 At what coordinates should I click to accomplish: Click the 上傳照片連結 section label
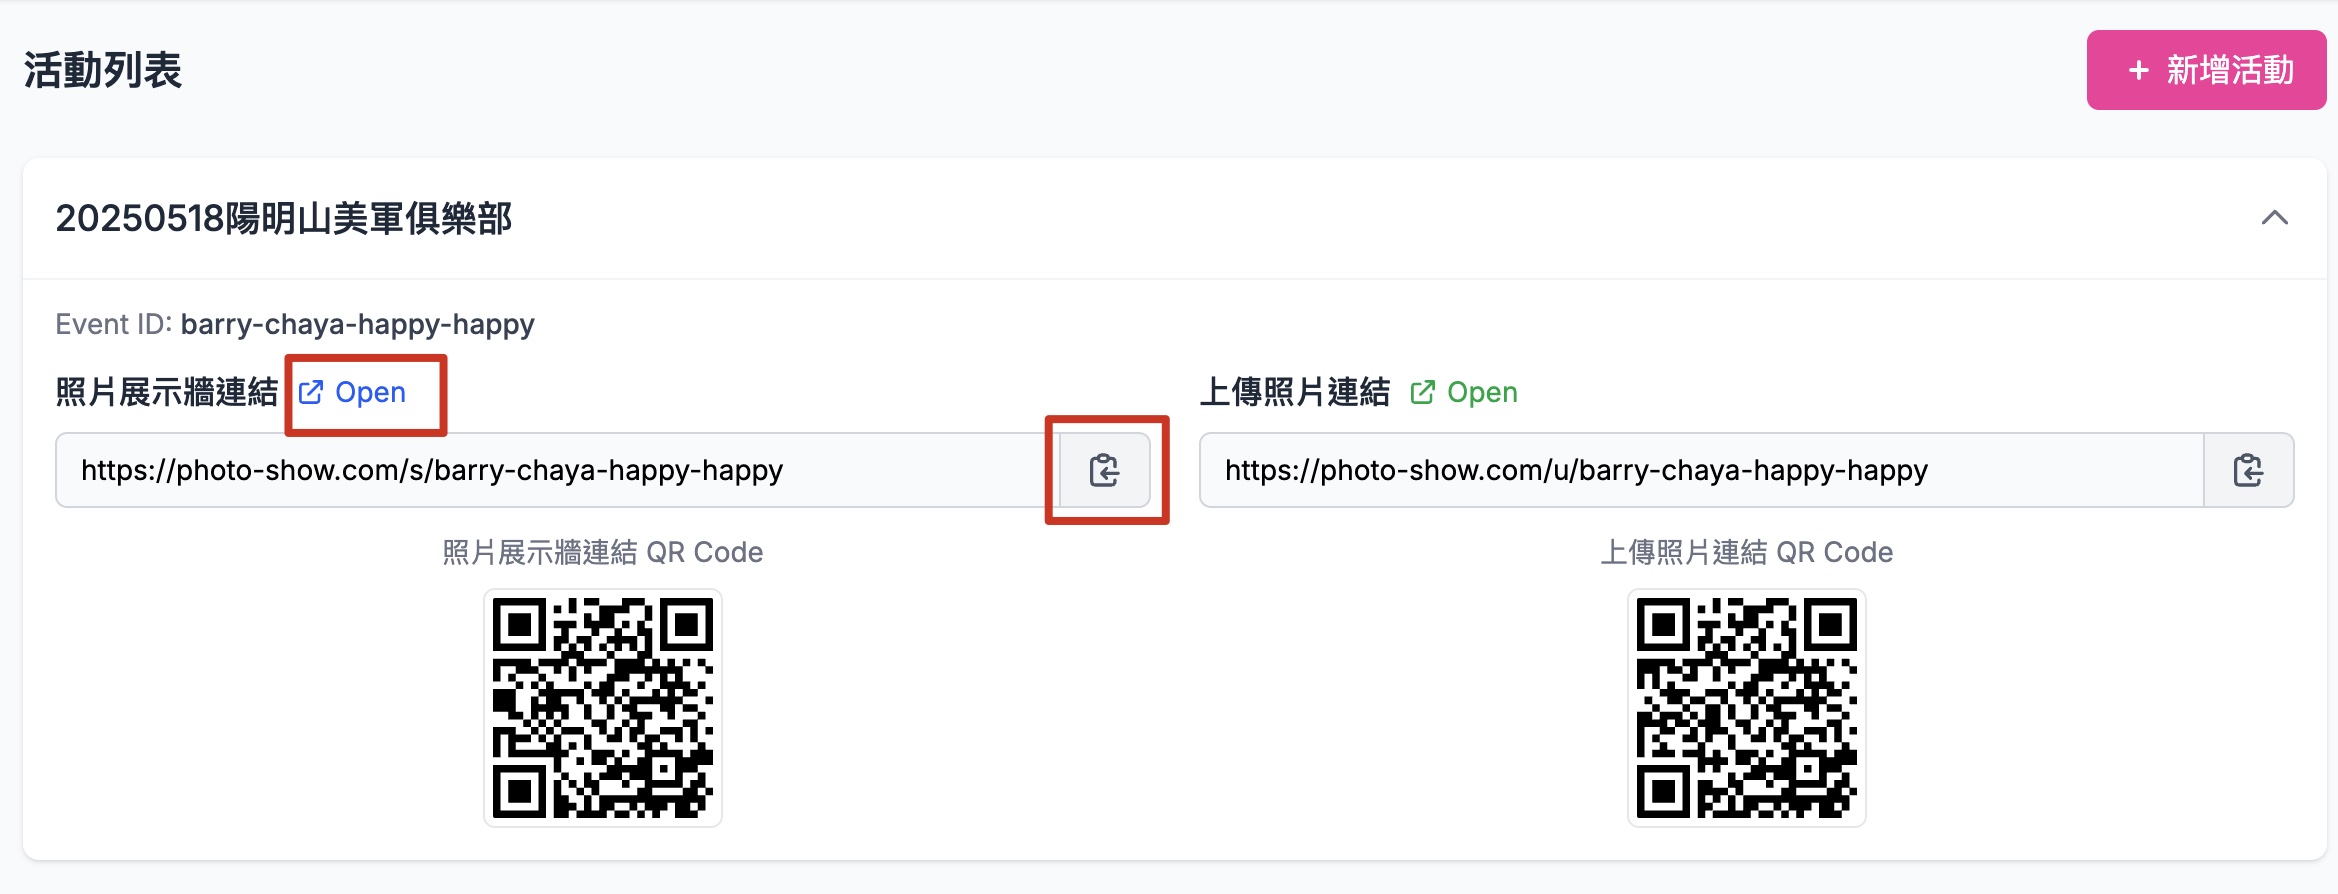click(x=1295, y=392)
